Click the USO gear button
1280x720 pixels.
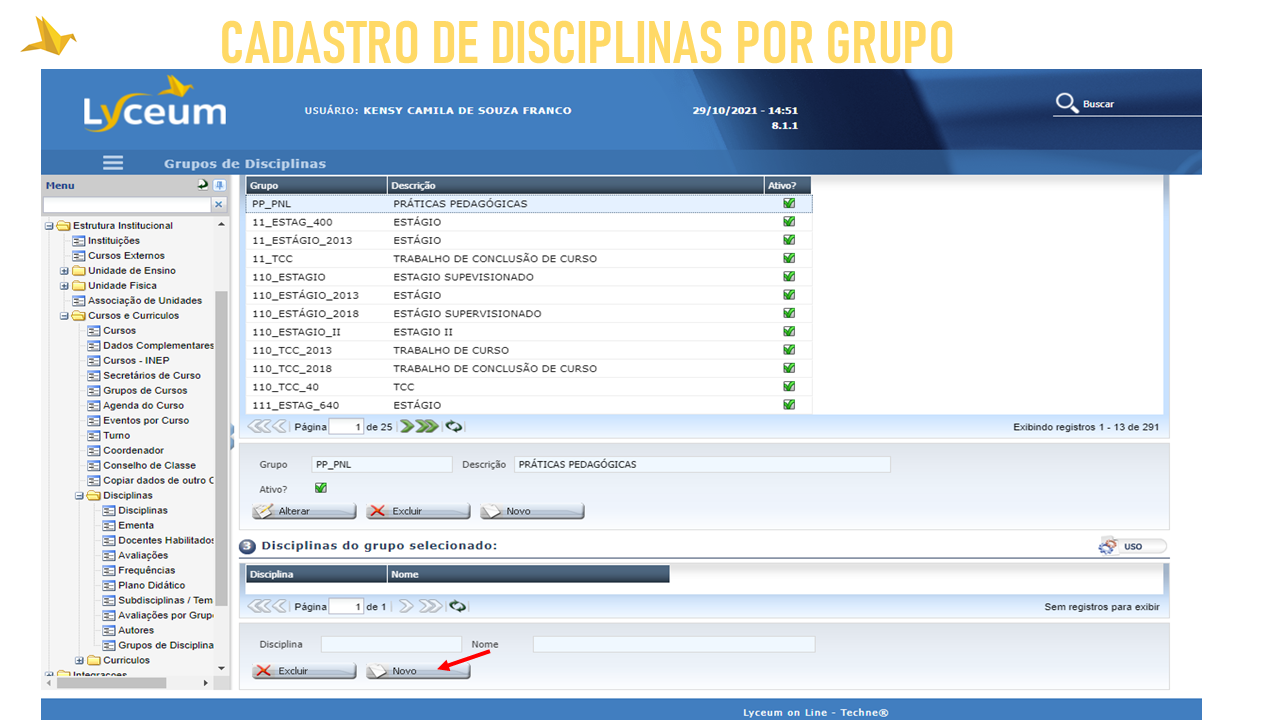pos(1132,546)
